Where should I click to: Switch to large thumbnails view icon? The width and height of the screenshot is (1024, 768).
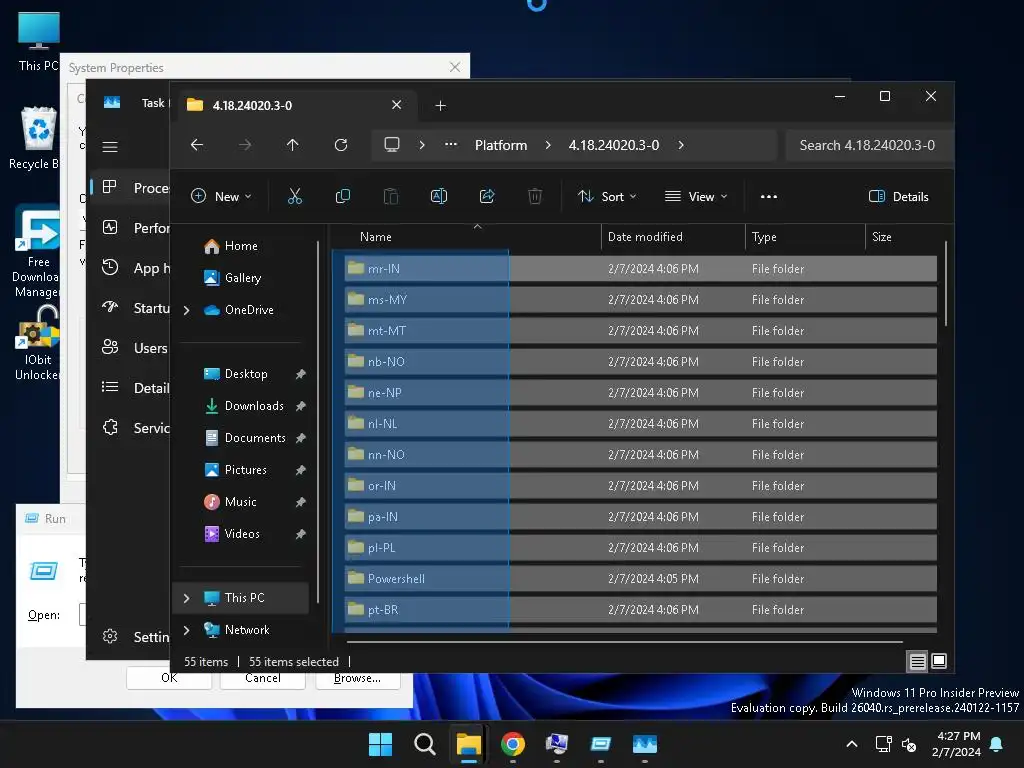pyautogui.click(x=939, y=661)
